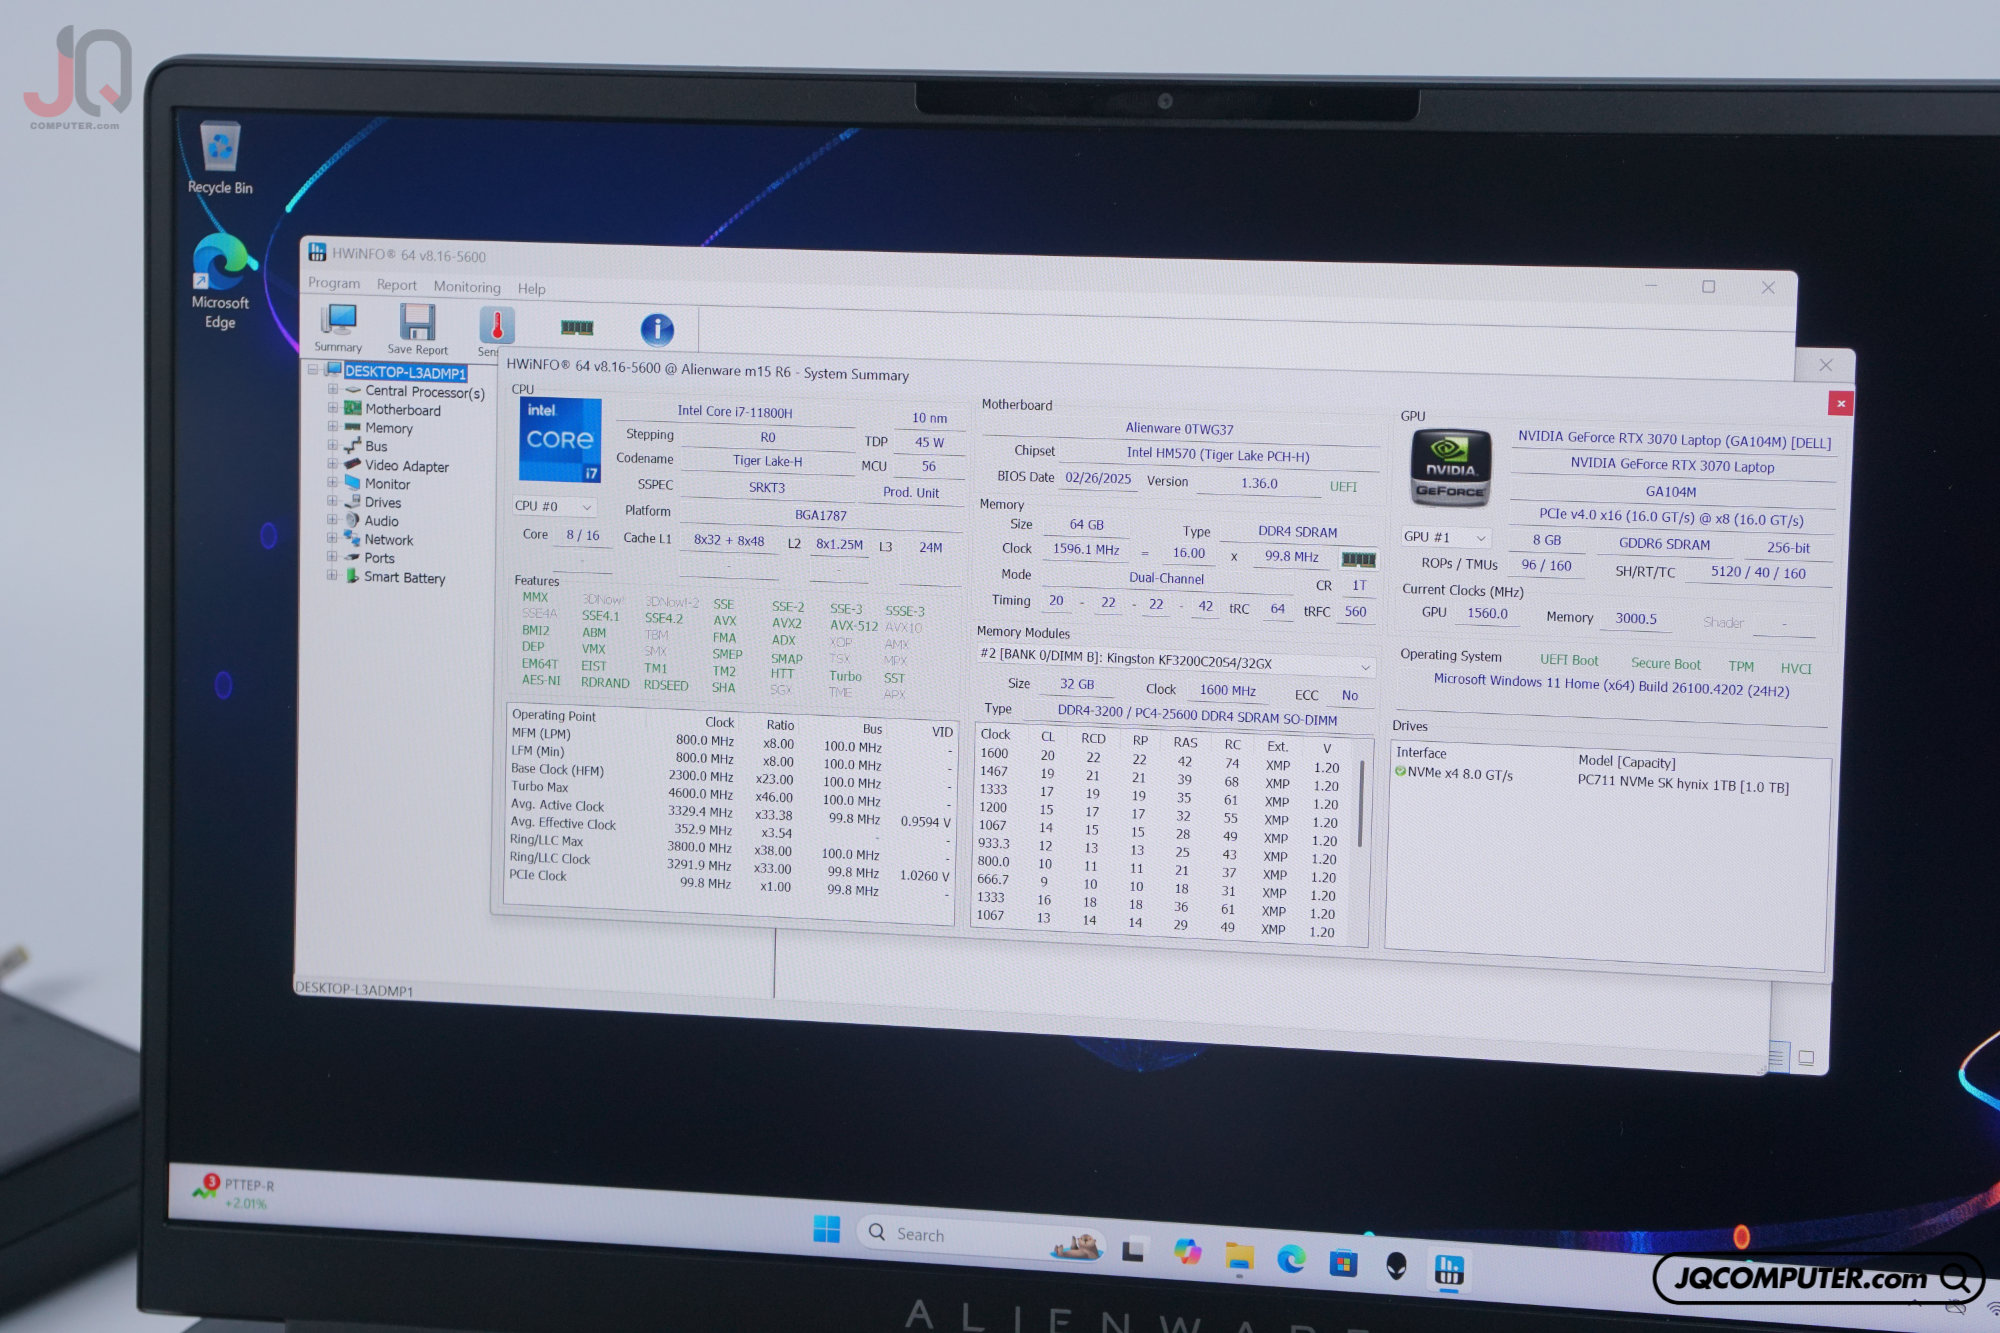Click the Intel Core i7-11800H name field

735,412
